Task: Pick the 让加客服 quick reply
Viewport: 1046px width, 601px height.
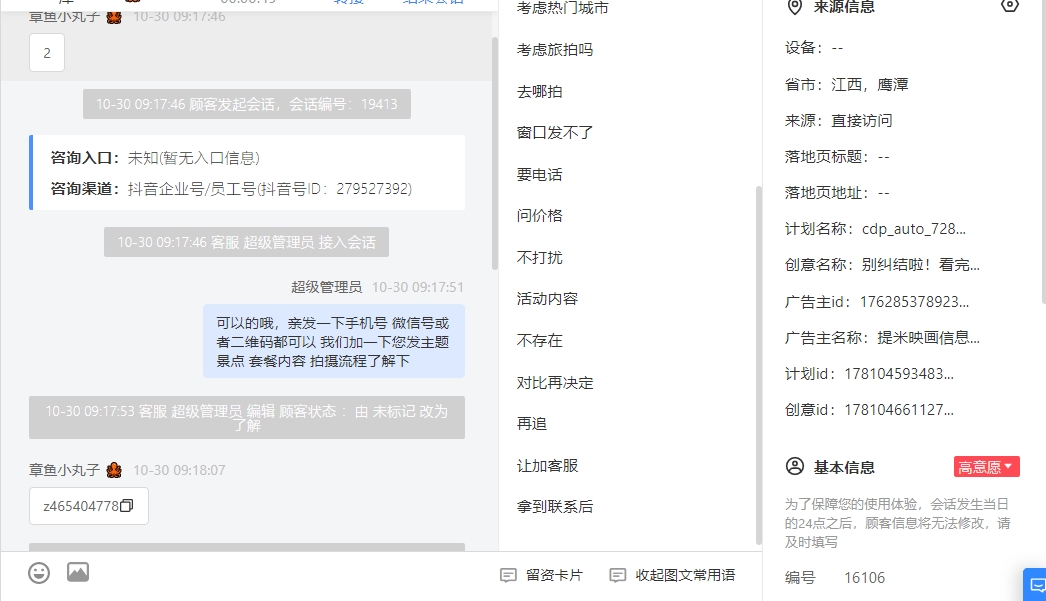Action: [547, 466]
